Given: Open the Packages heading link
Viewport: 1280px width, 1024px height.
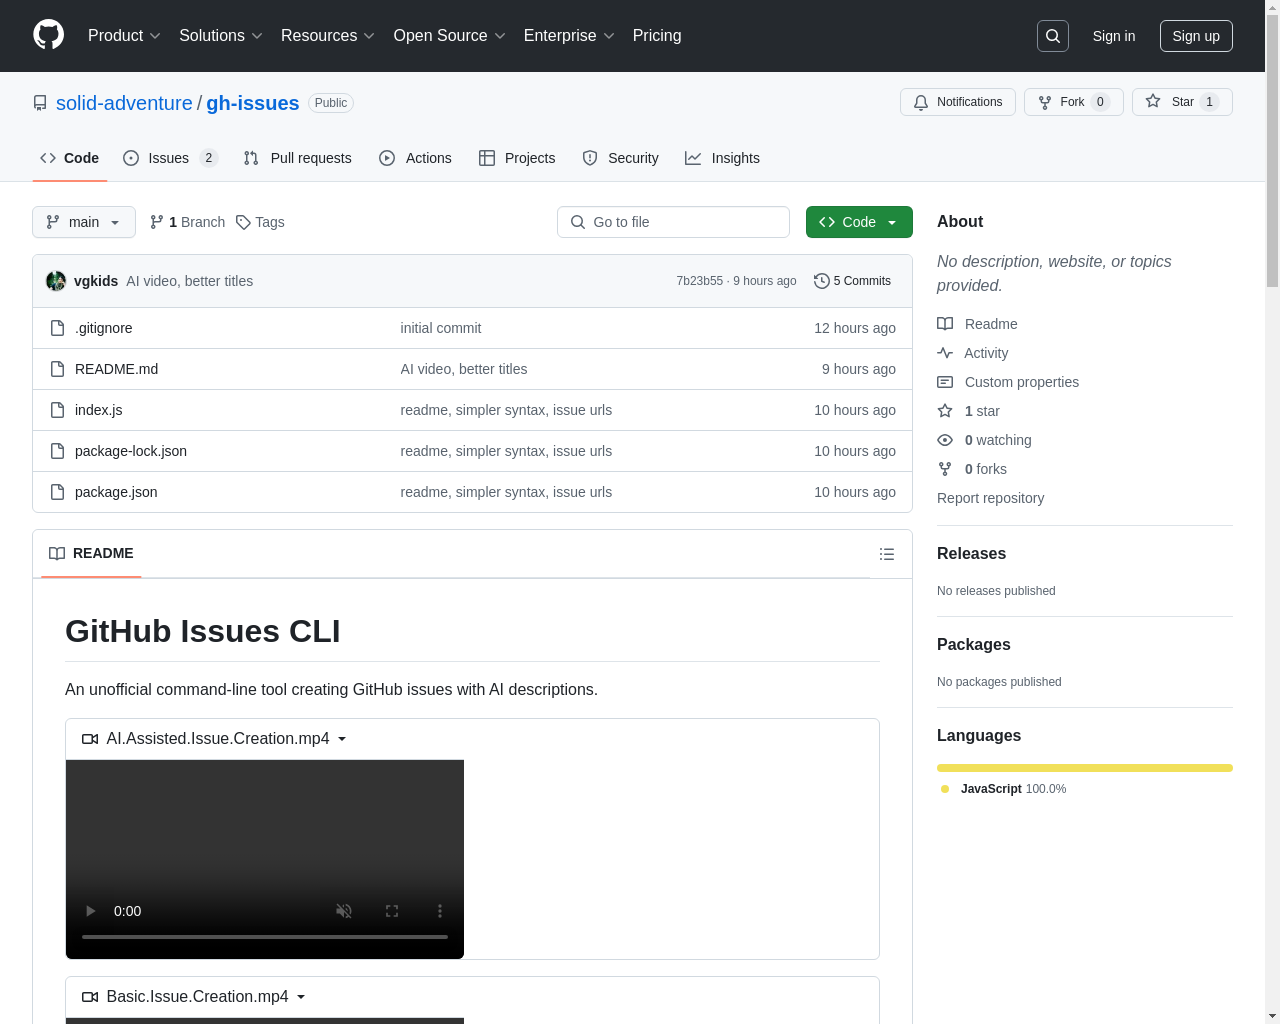Looking at the screenshot, I should pyautogui.click(x=973, y=645).
